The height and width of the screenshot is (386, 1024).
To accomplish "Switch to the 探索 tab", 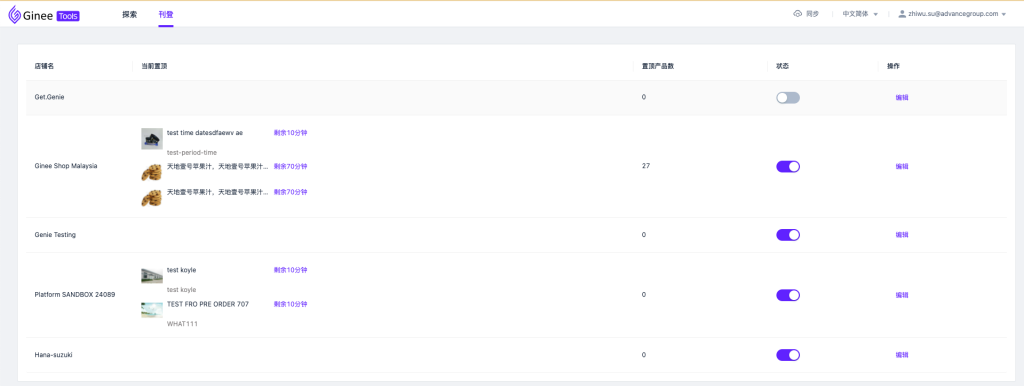I will [x=129, y=14].
